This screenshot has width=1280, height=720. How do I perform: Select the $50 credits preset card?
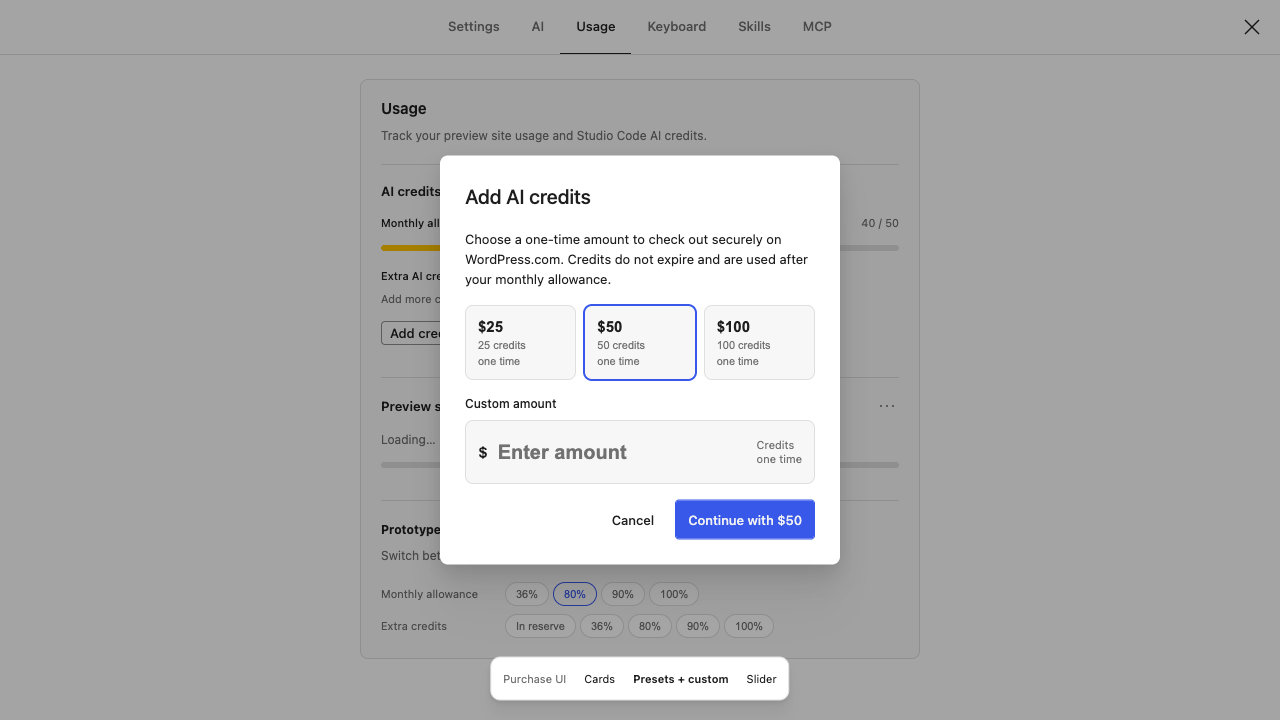tap(640, 343)
